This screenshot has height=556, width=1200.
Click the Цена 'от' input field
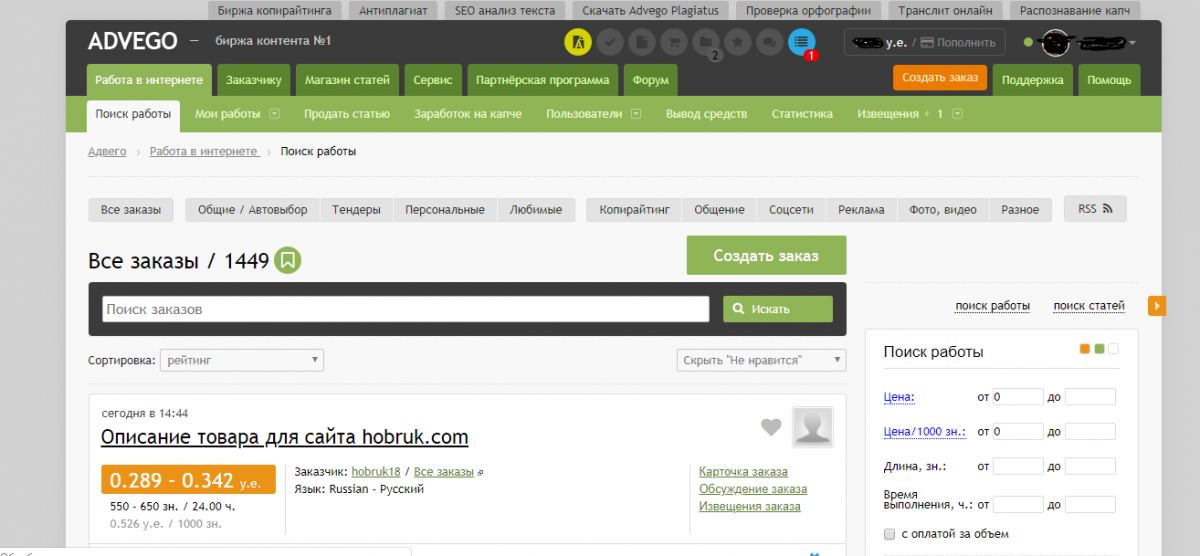coord(1018,397)
